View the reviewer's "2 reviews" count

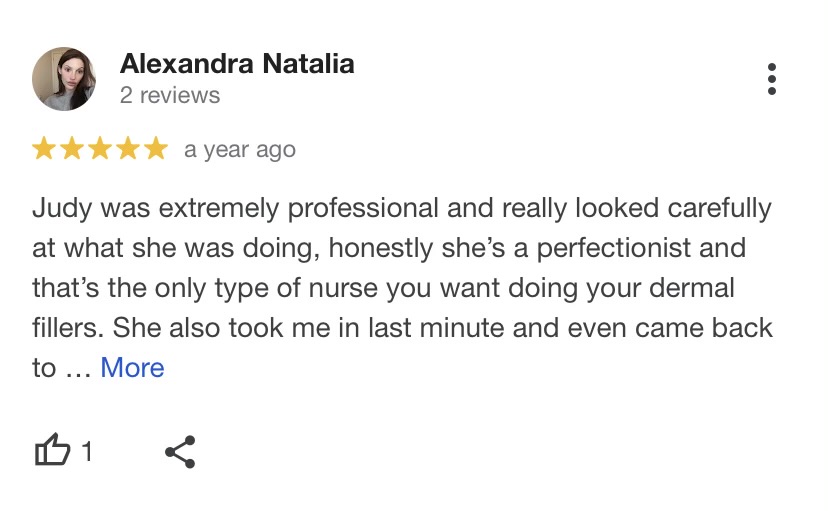click(x=170, y=96)
